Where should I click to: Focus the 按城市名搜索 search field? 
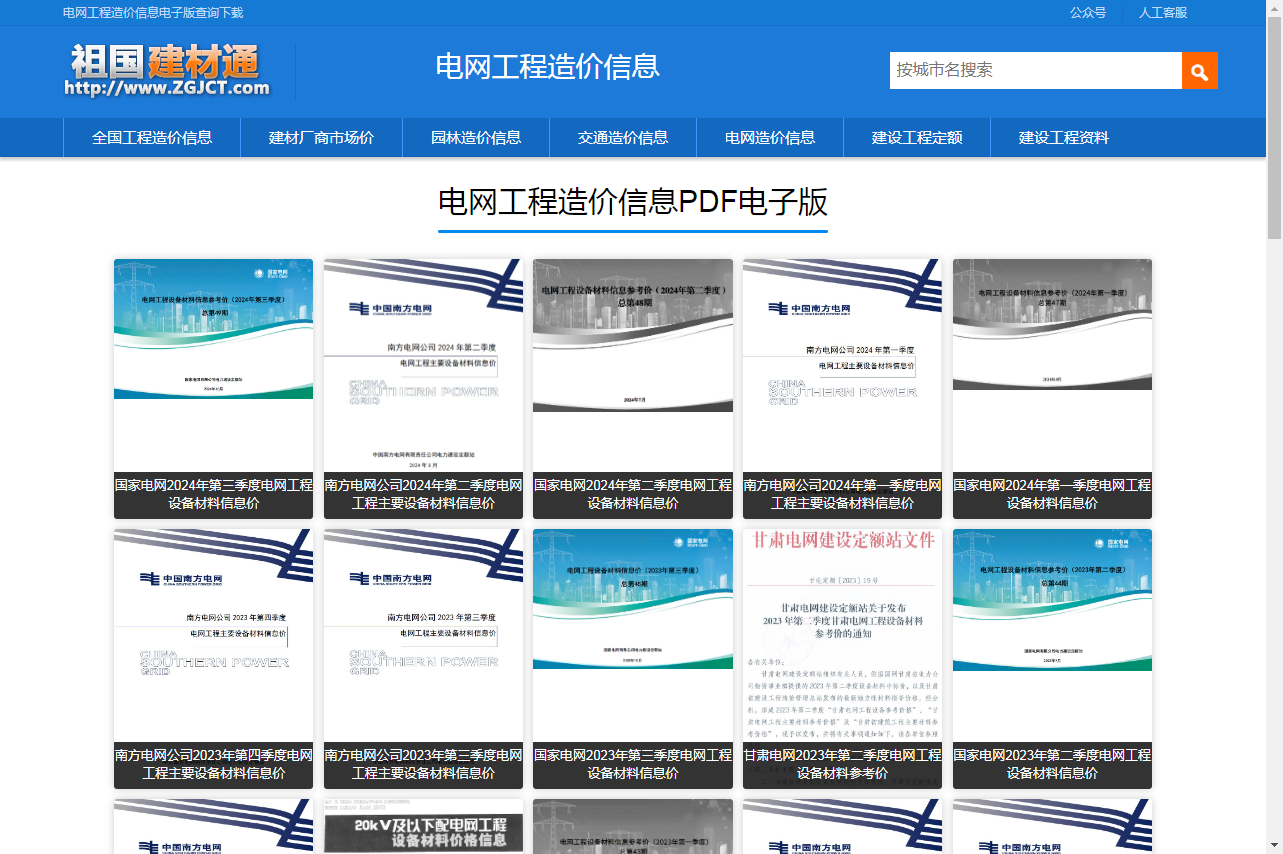[1036, 70]
